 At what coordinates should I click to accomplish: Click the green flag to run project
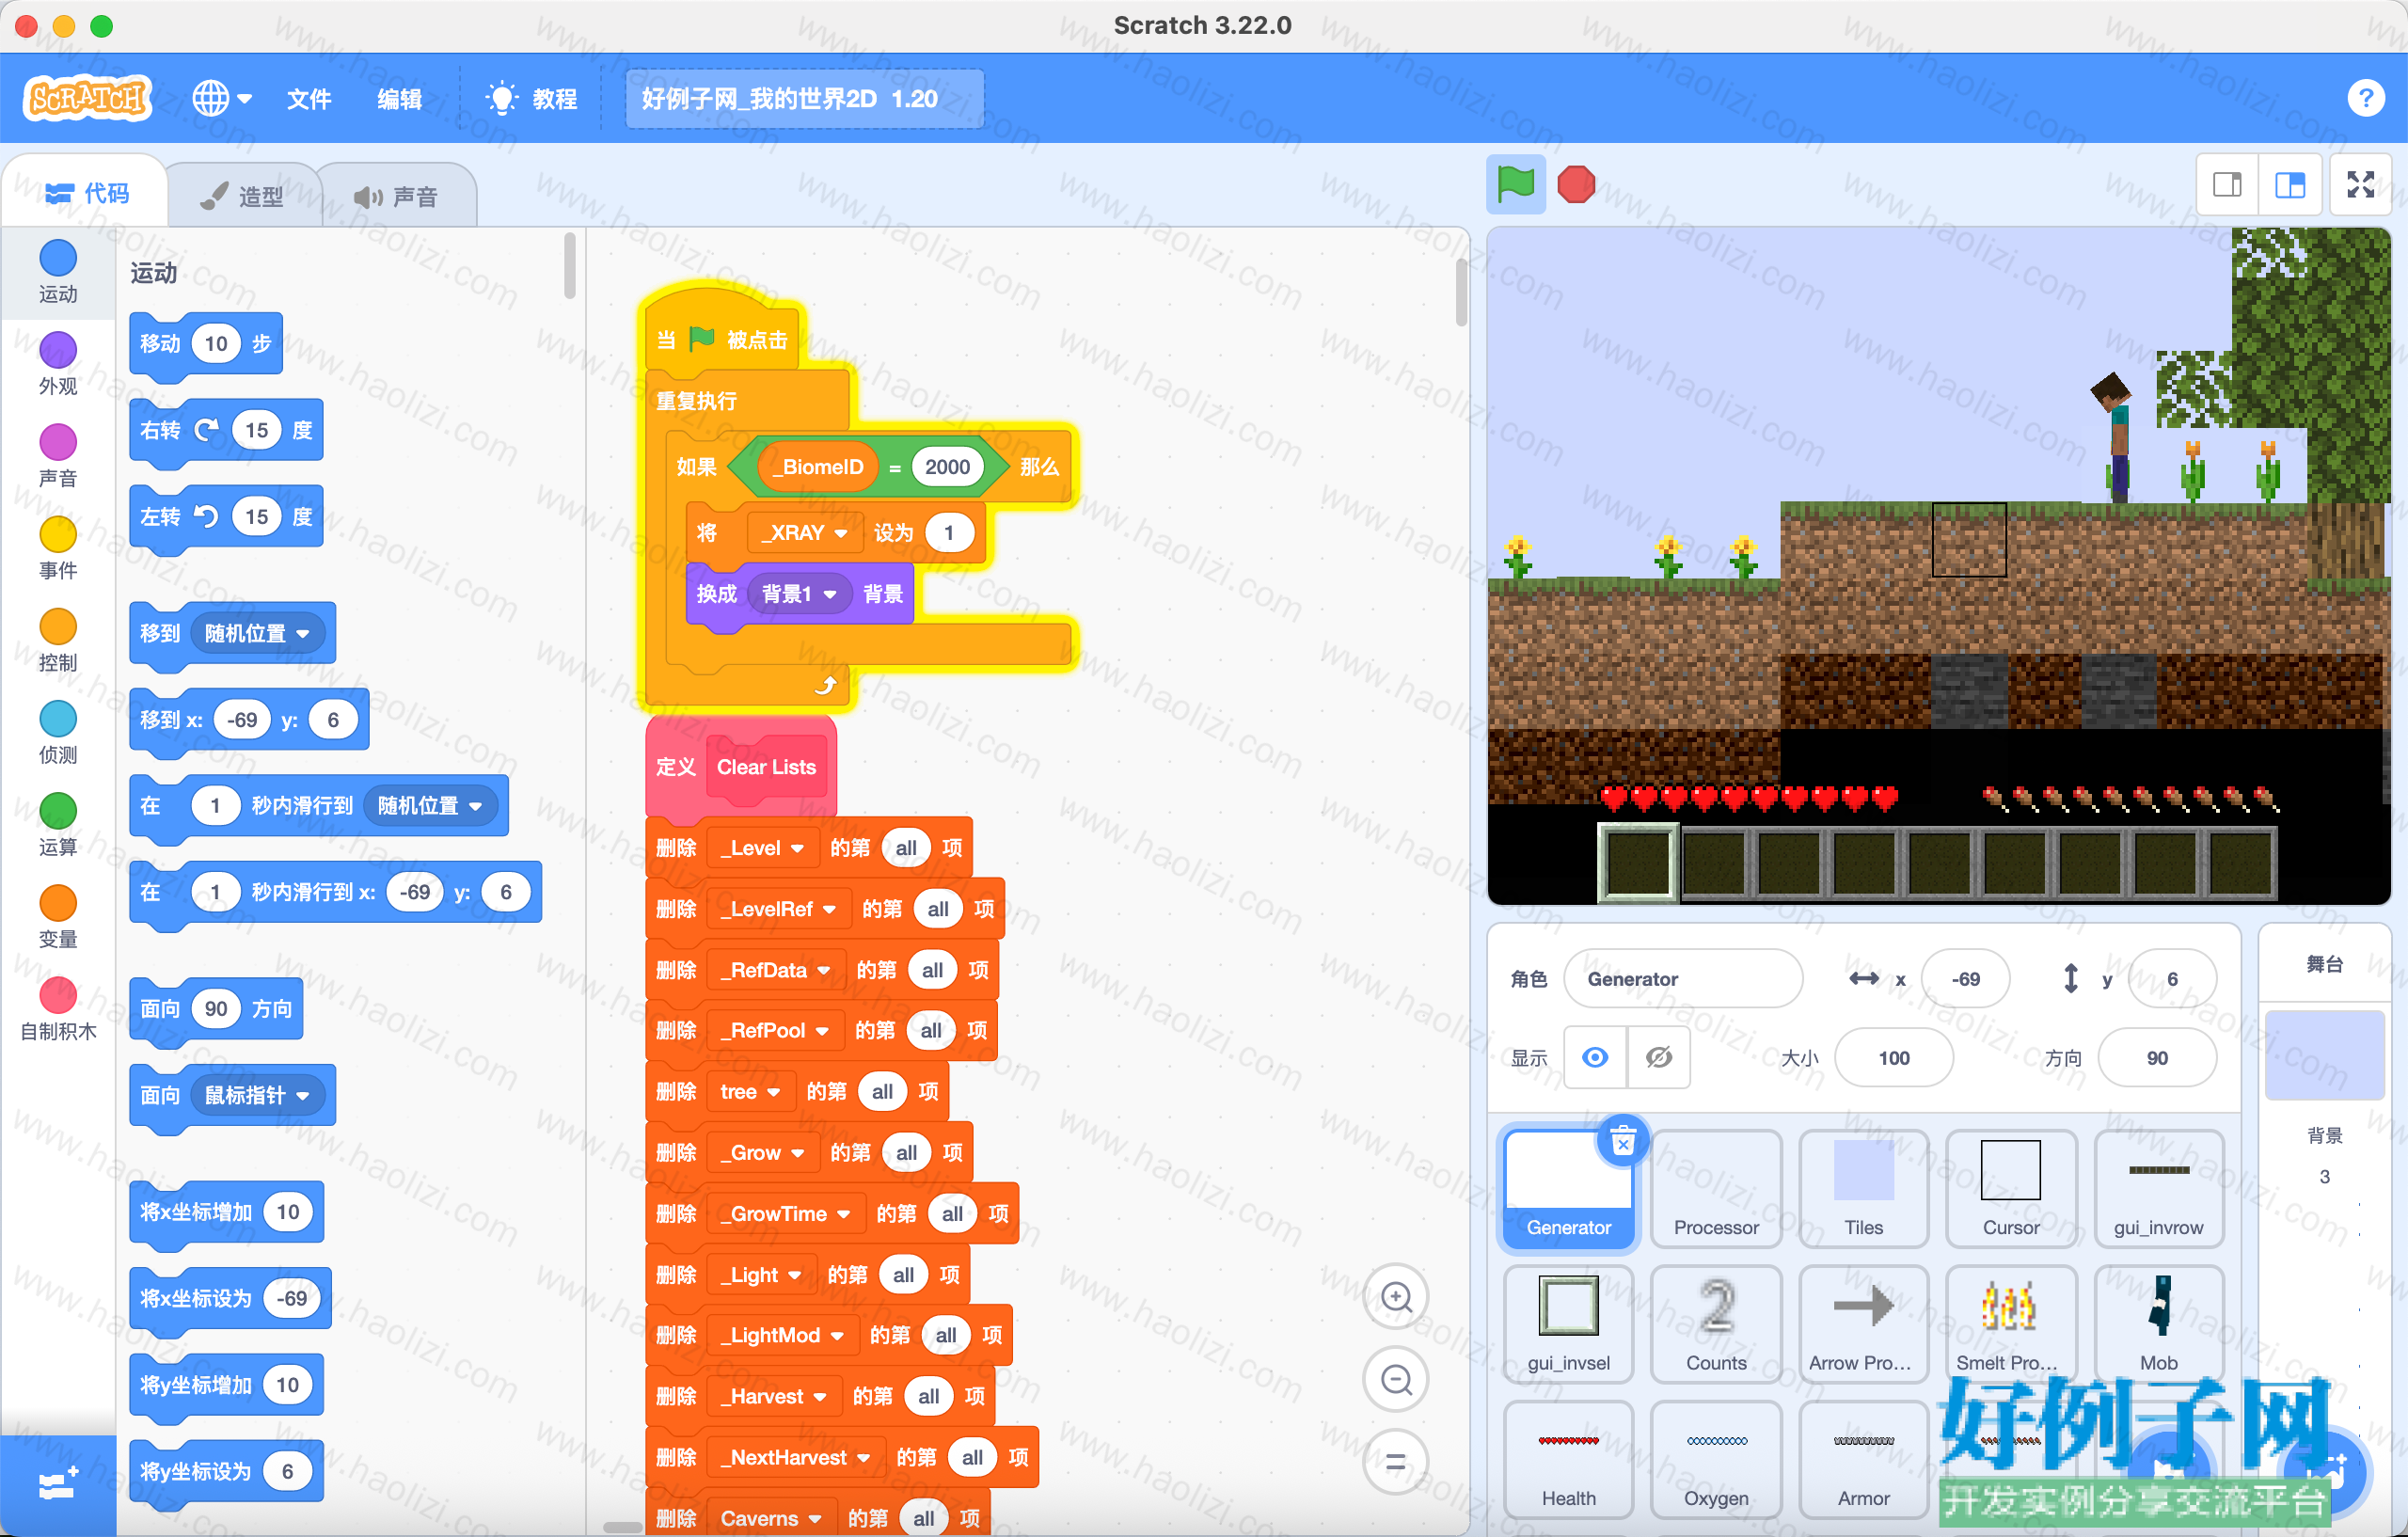(1516, 184)
